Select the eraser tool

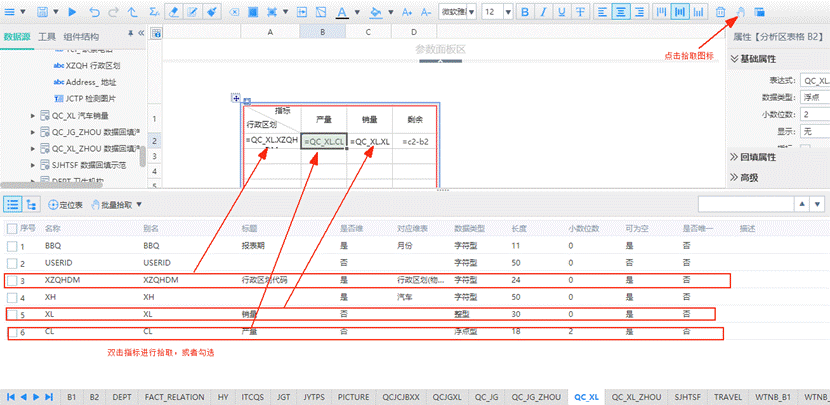pos(174,11)
